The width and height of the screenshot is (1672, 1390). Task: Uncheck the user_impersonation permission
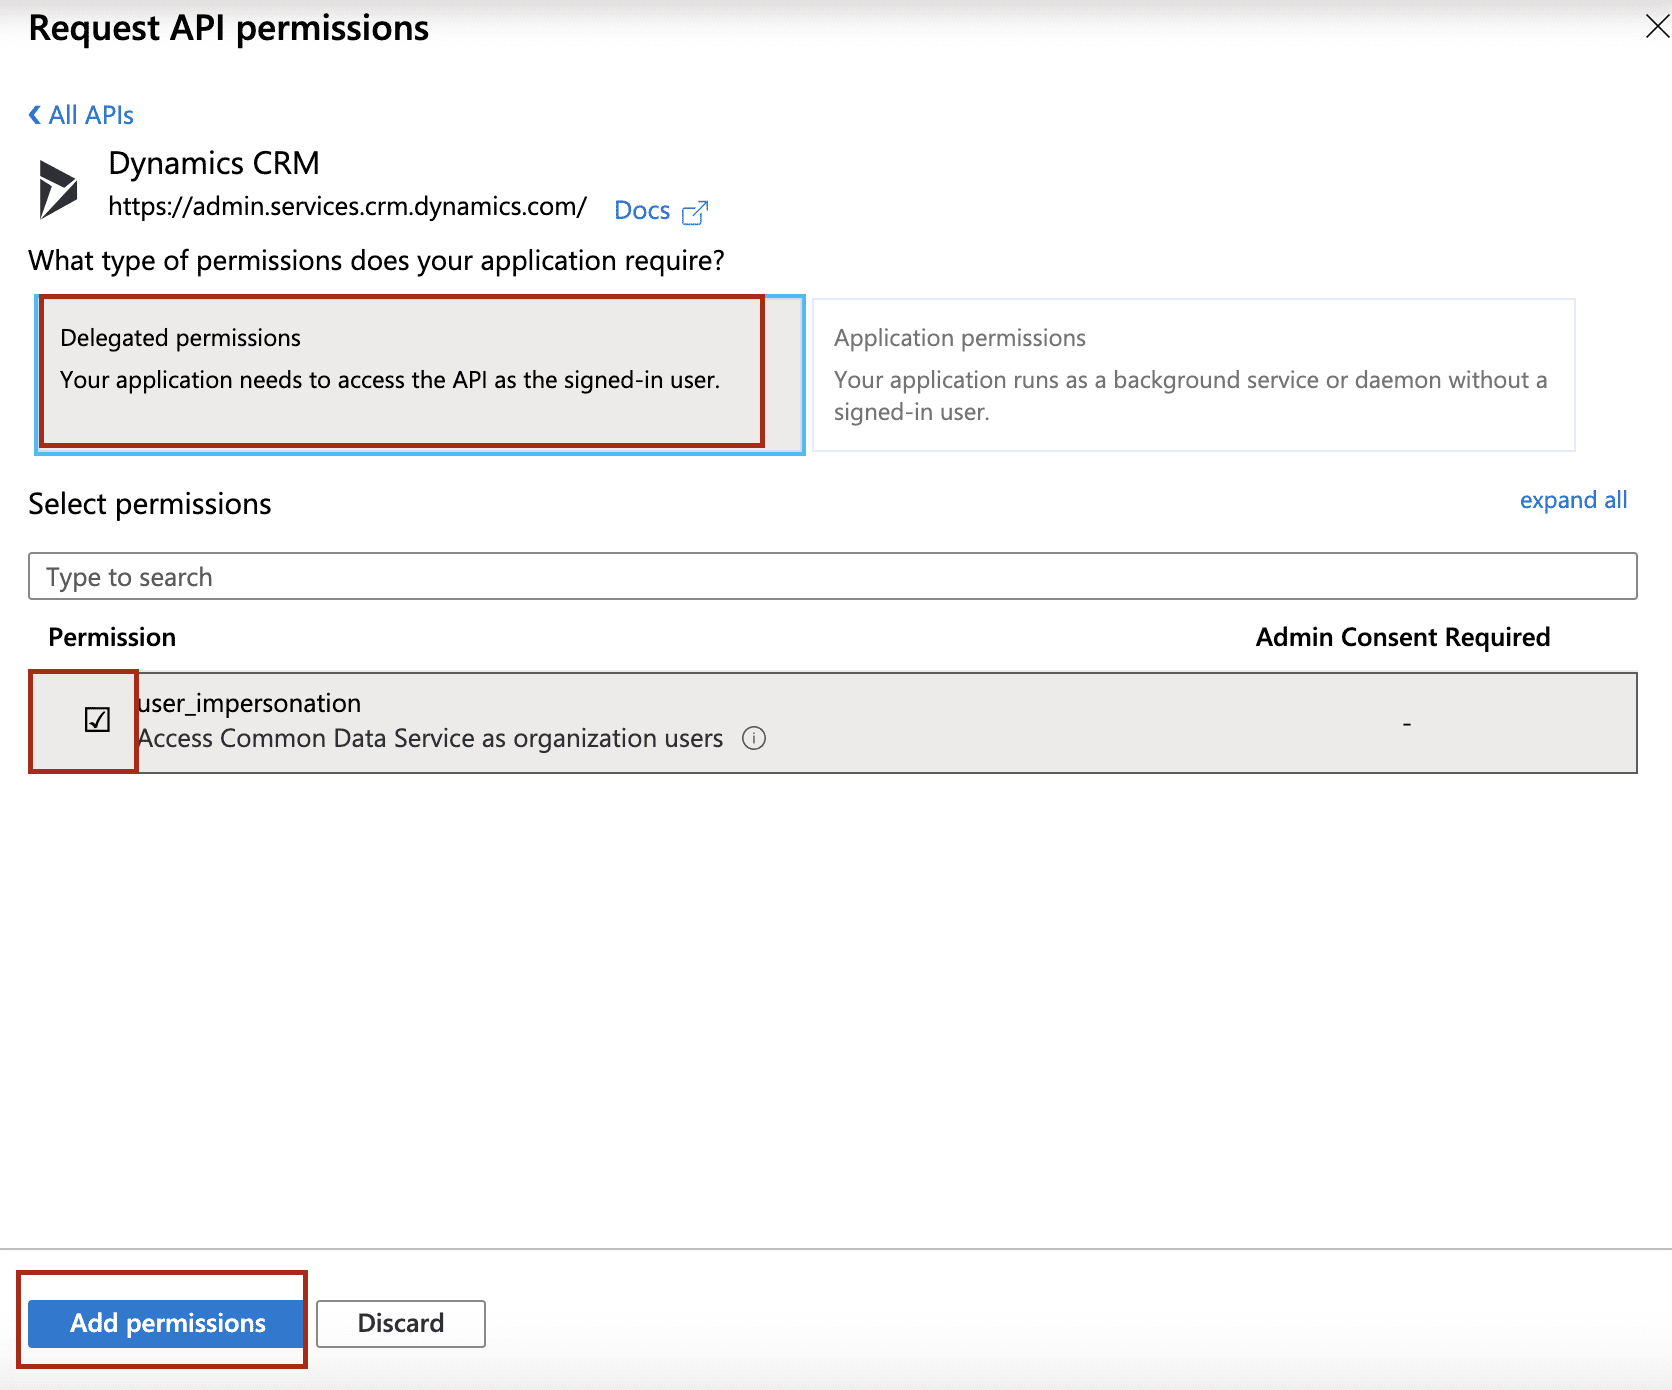click(x=97, y=719)
